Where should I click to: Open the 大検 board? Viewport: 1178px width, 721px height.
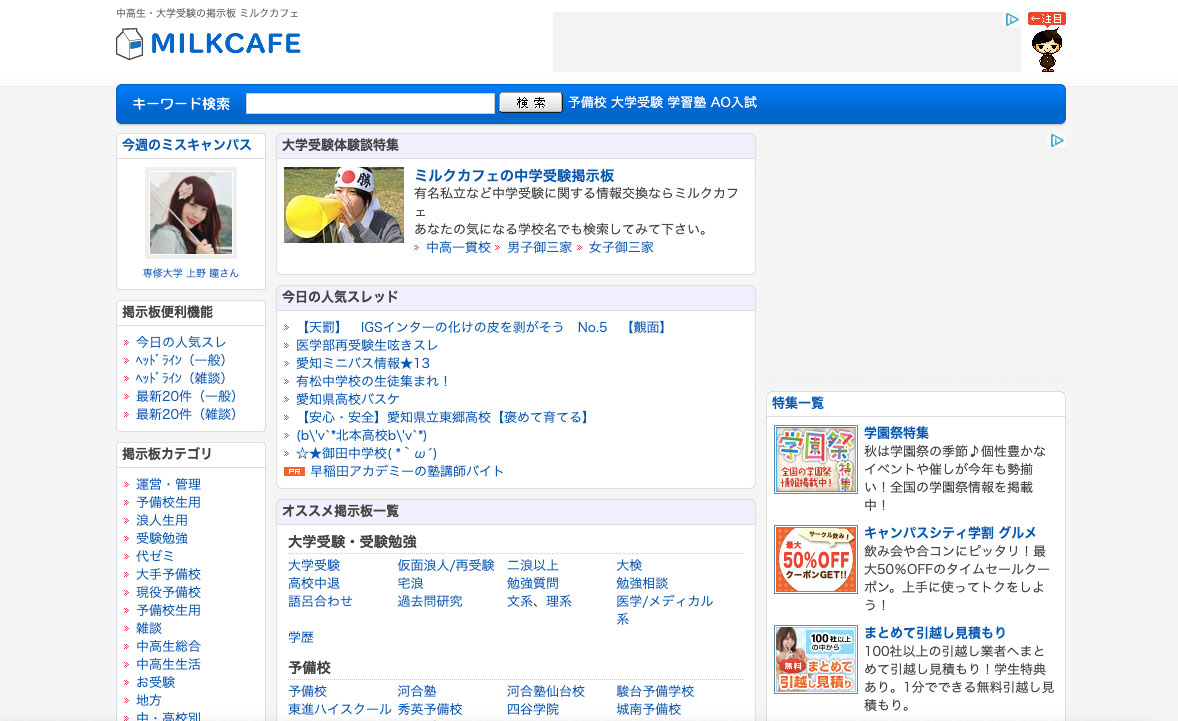click(x=629, y=566)
